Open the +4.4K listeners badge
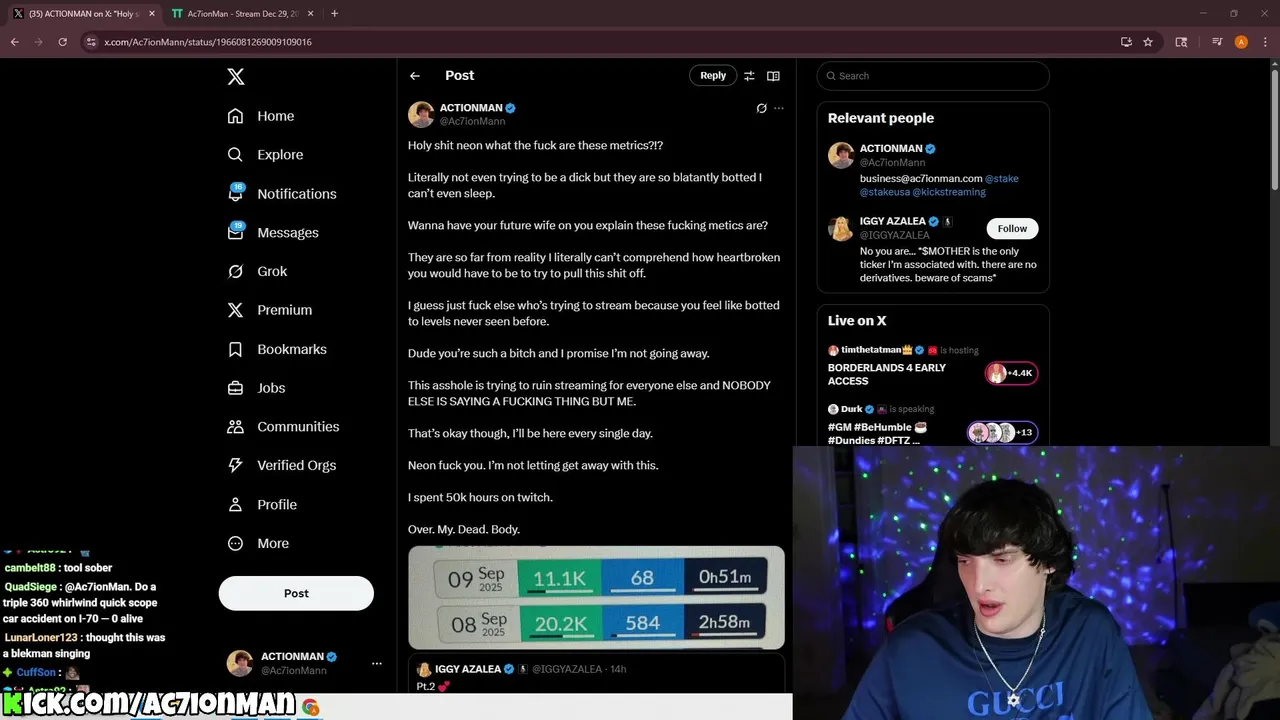The height and width of the screenshot is (720, 1280). pyautogui.click(x=1012, y=373)
